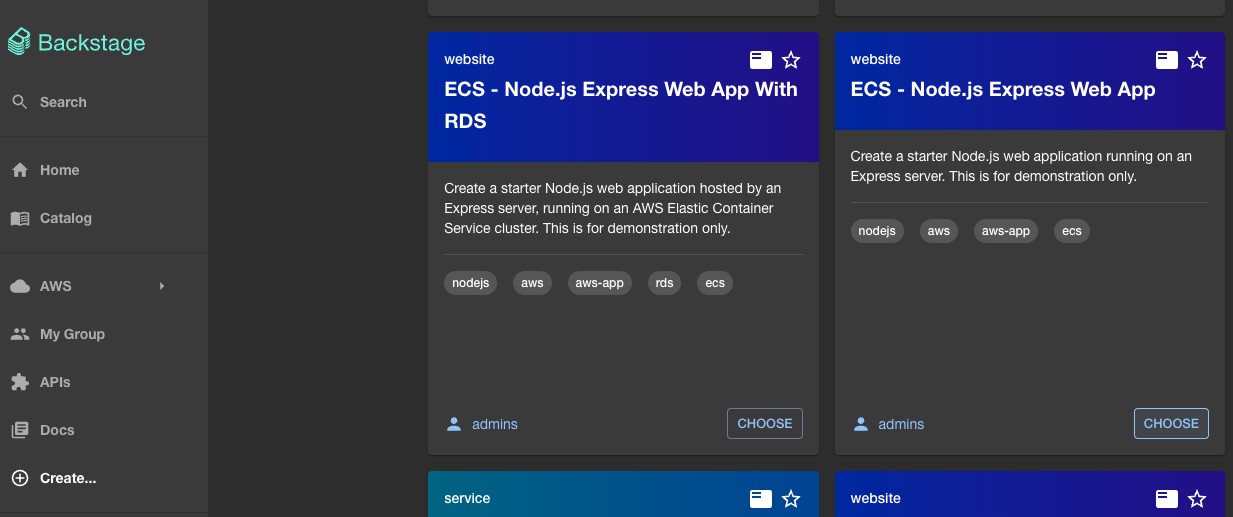The image size is (1233, 517).
Task: Click the Backstage logo
Action: (x=77, y=42)
